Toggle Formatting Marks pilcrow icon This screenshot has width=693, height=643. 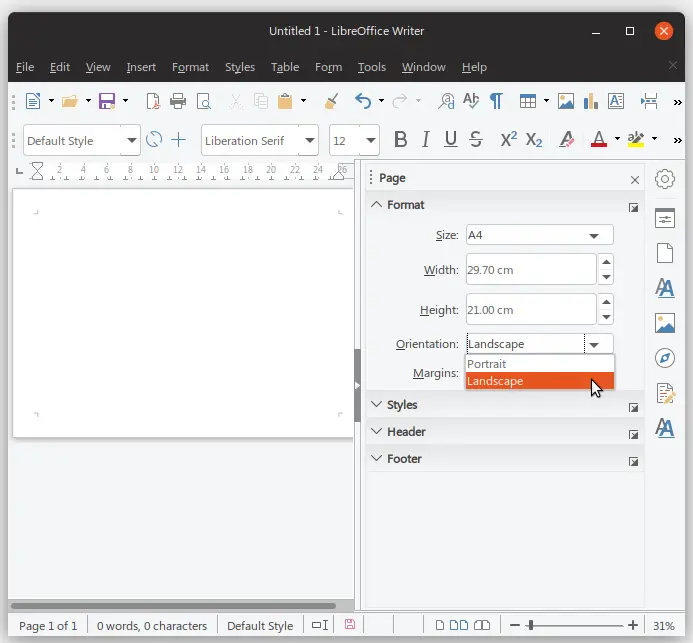496,101
